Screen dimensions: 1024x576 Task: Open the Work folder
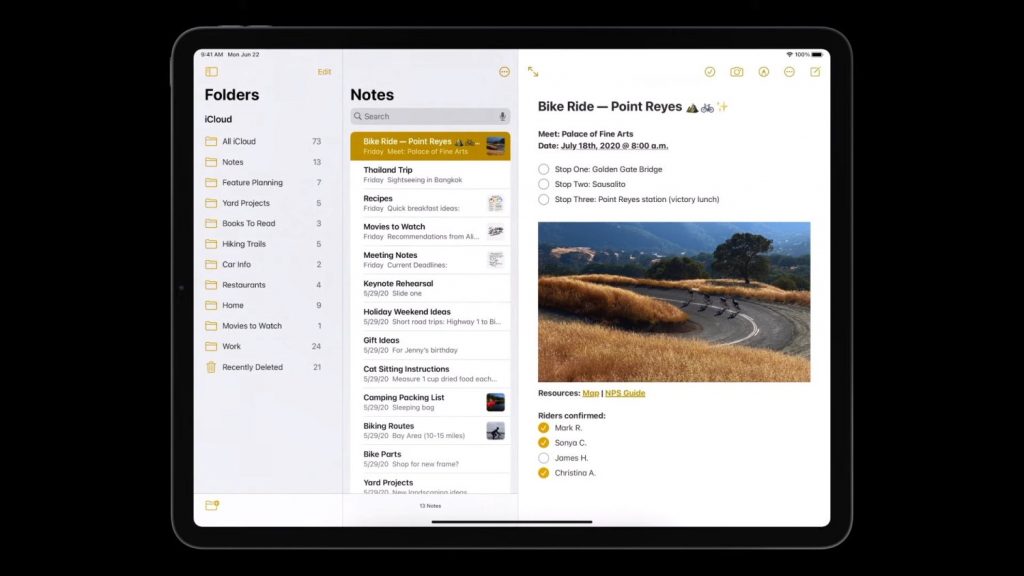tap(263, 346)
